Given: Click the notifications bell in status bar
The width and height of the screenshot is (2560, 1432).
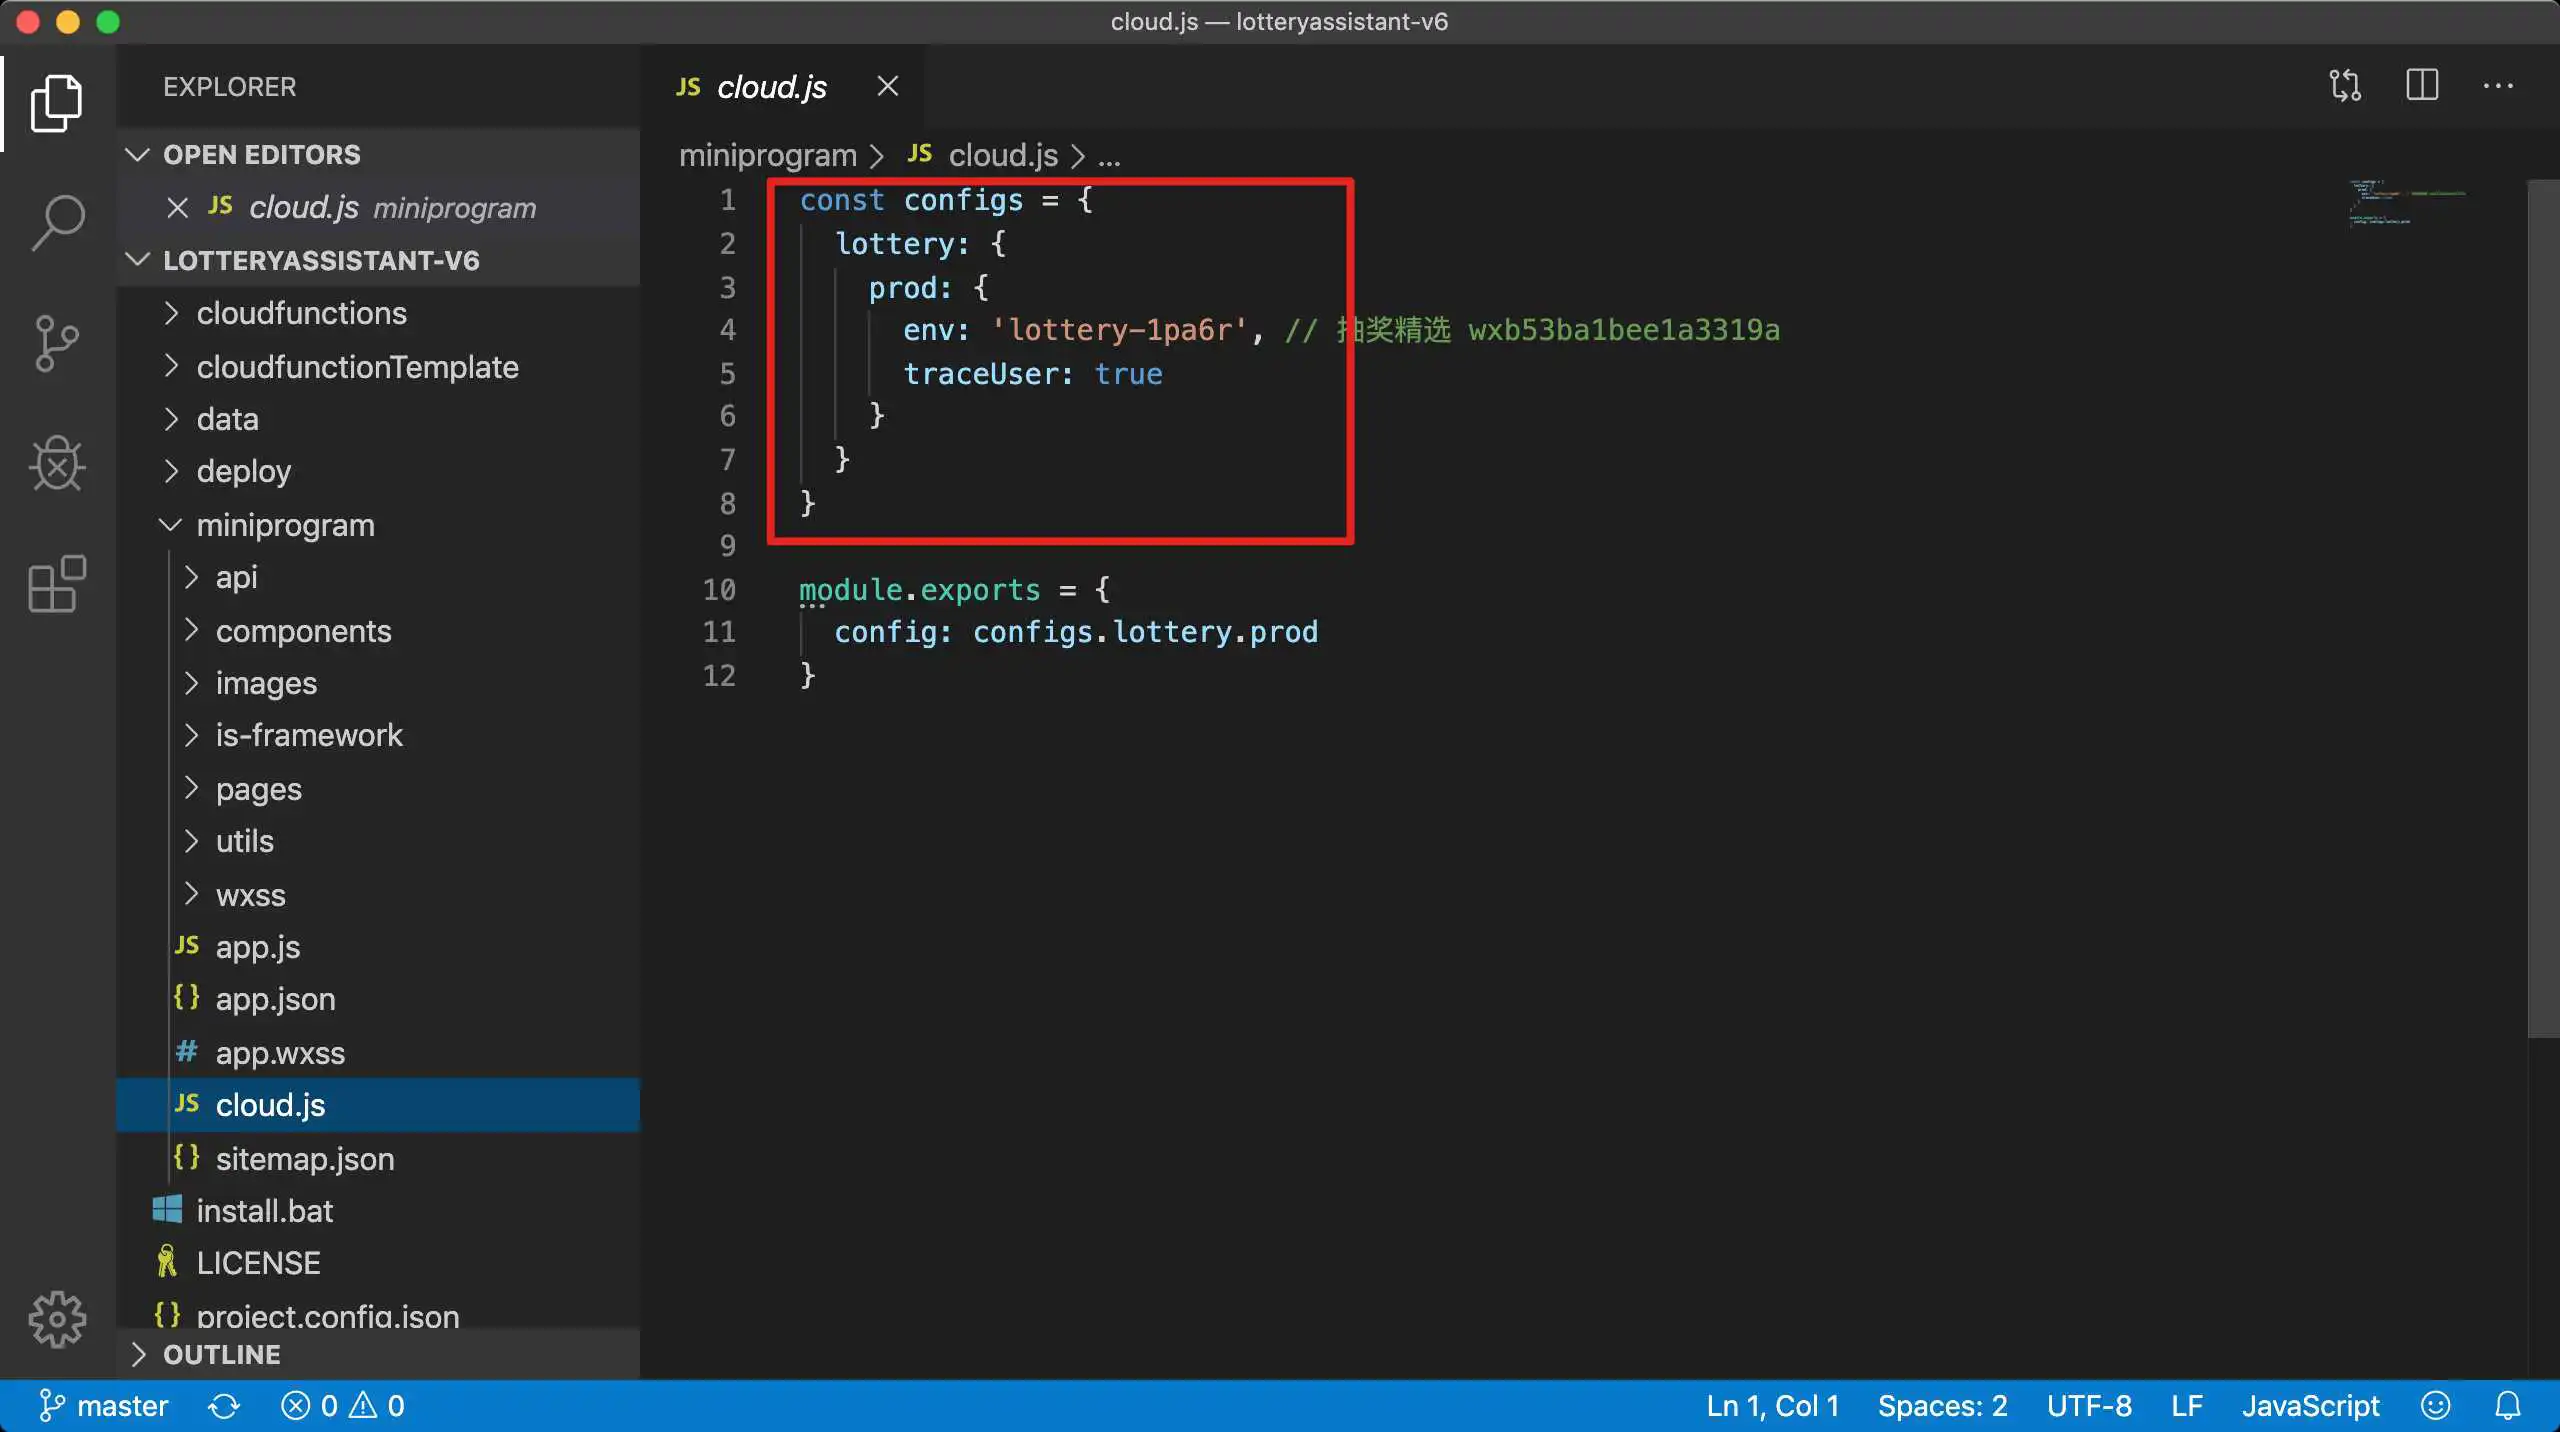Looking at the screenshot, I should click(2507, 1406).
